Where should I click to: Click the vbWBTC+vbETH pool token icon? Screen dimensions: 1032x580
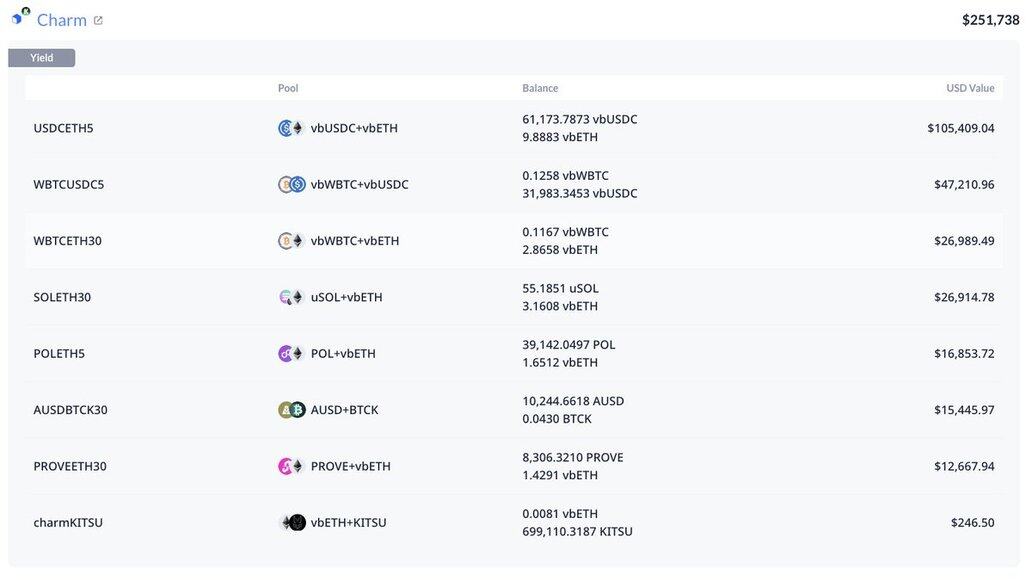[291, 241]
